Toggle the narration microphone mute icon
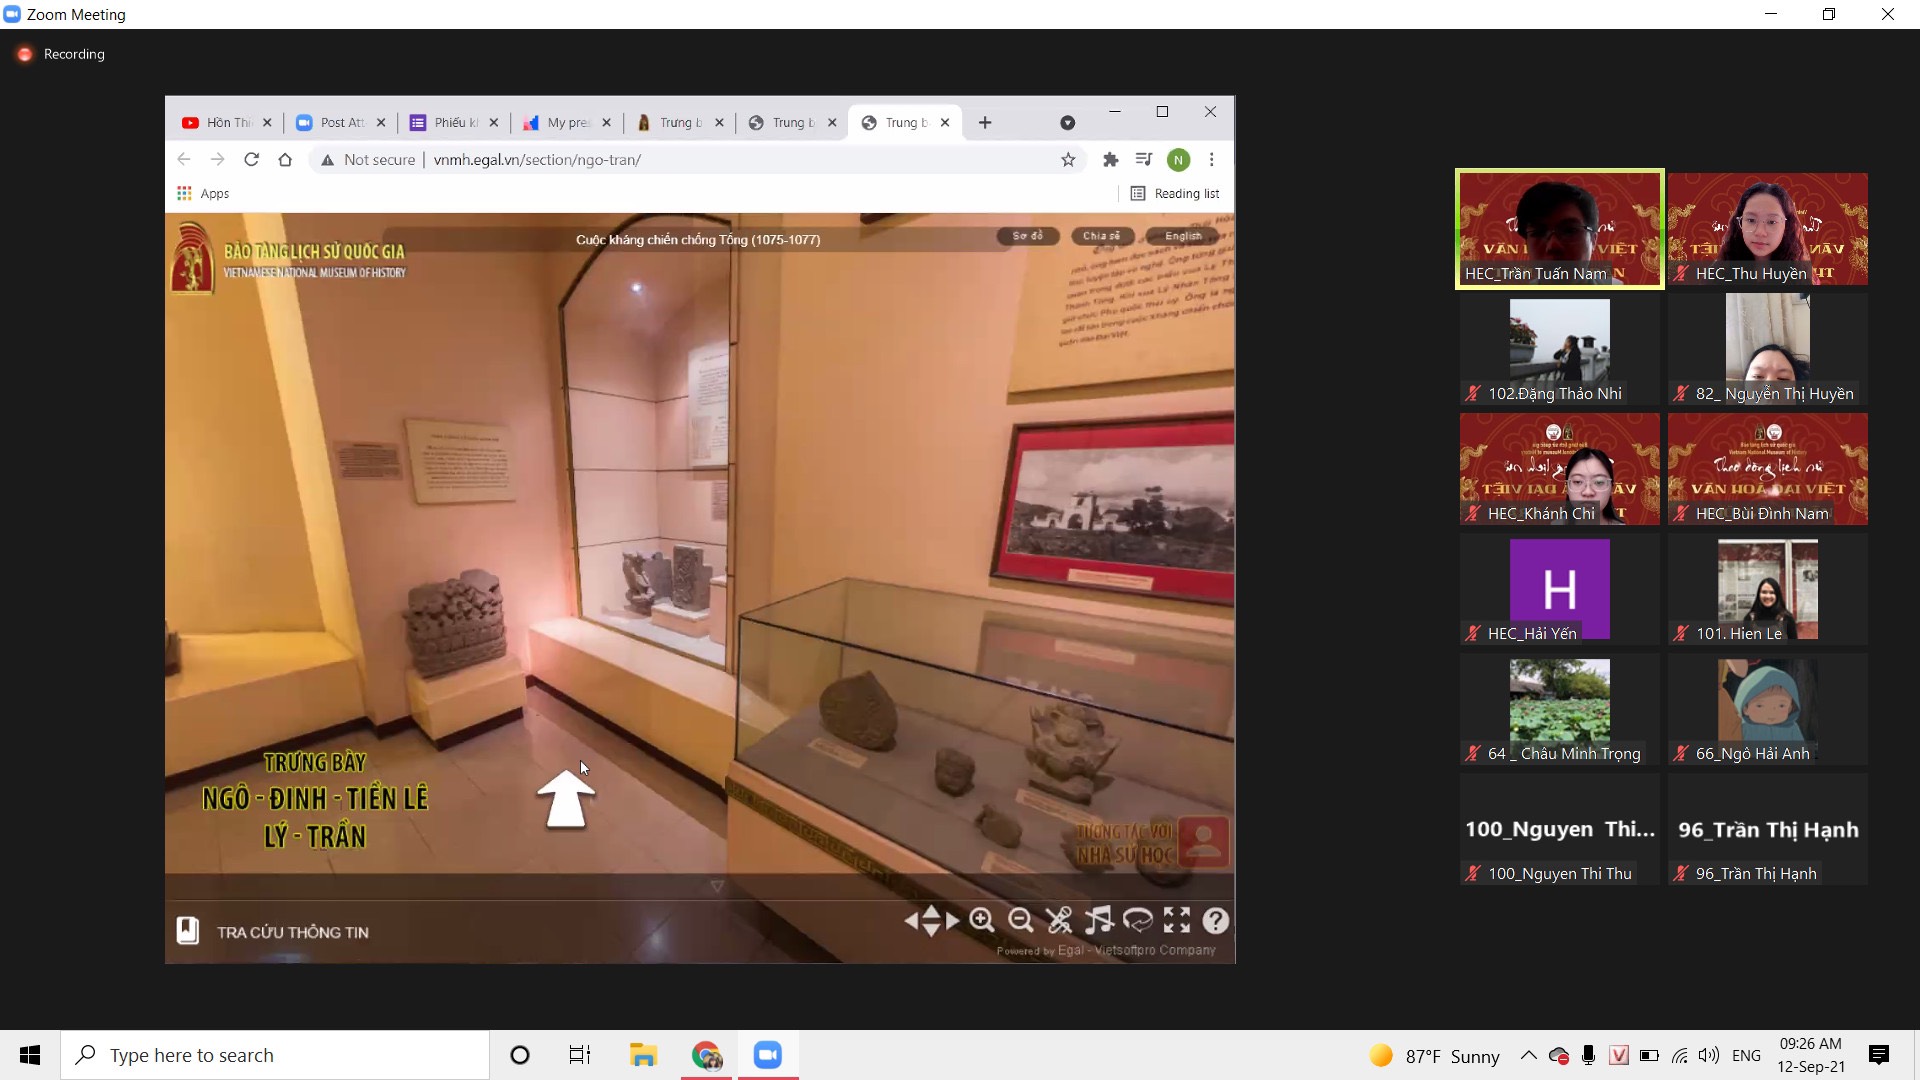 pyautogui.click(x=1059, y=920)
